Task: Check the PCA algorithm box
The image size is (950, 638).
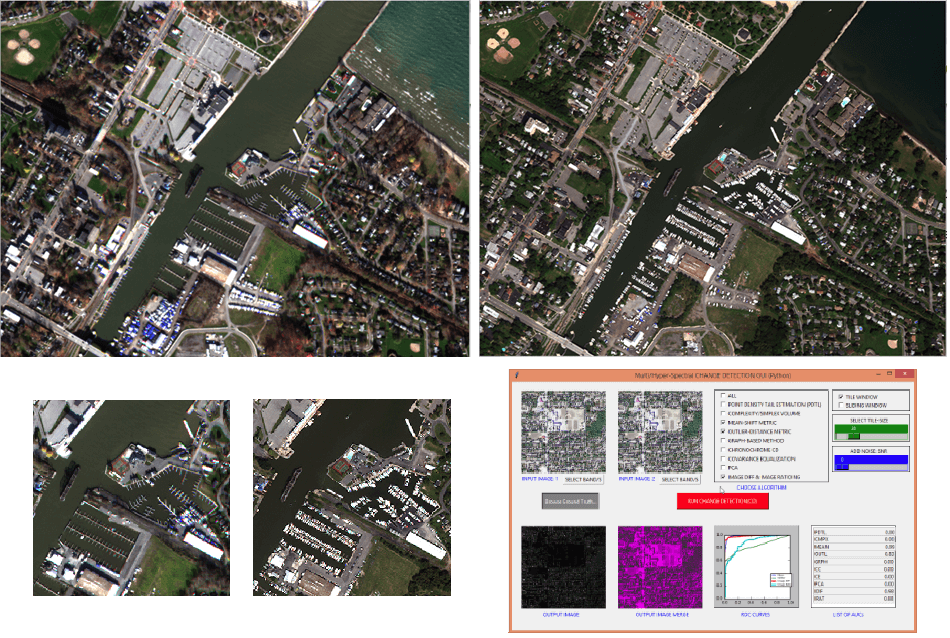Action: tap(724, 468)
